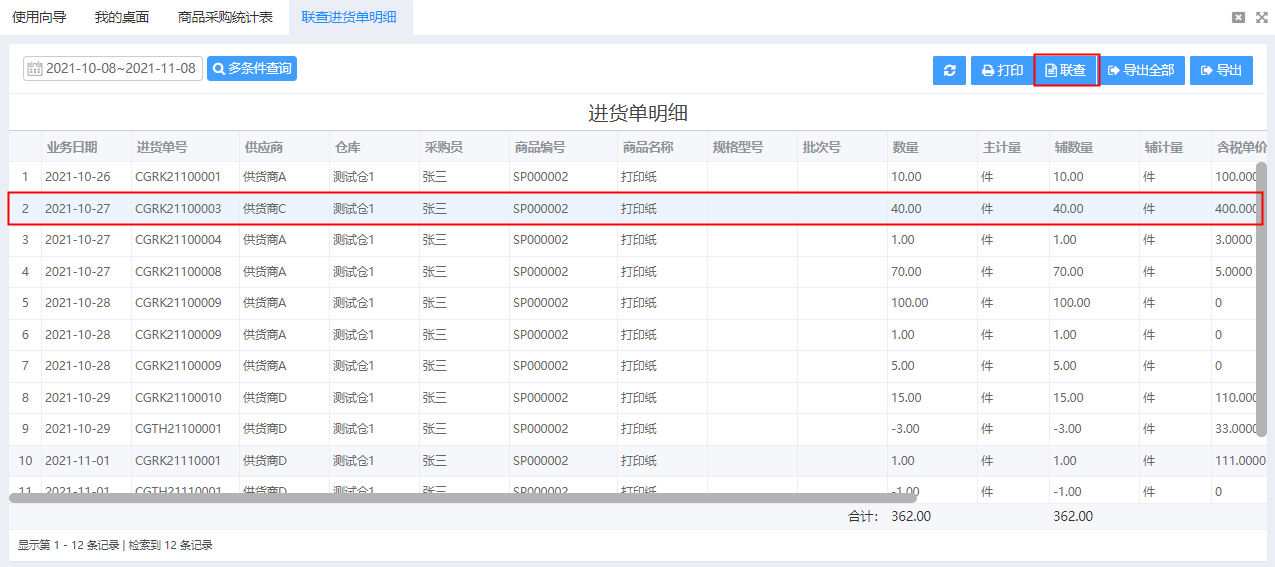Screen dimensions: 1275x567
Task: Switch to the 我的桌面 tab
Action: (x=122, y=17)
